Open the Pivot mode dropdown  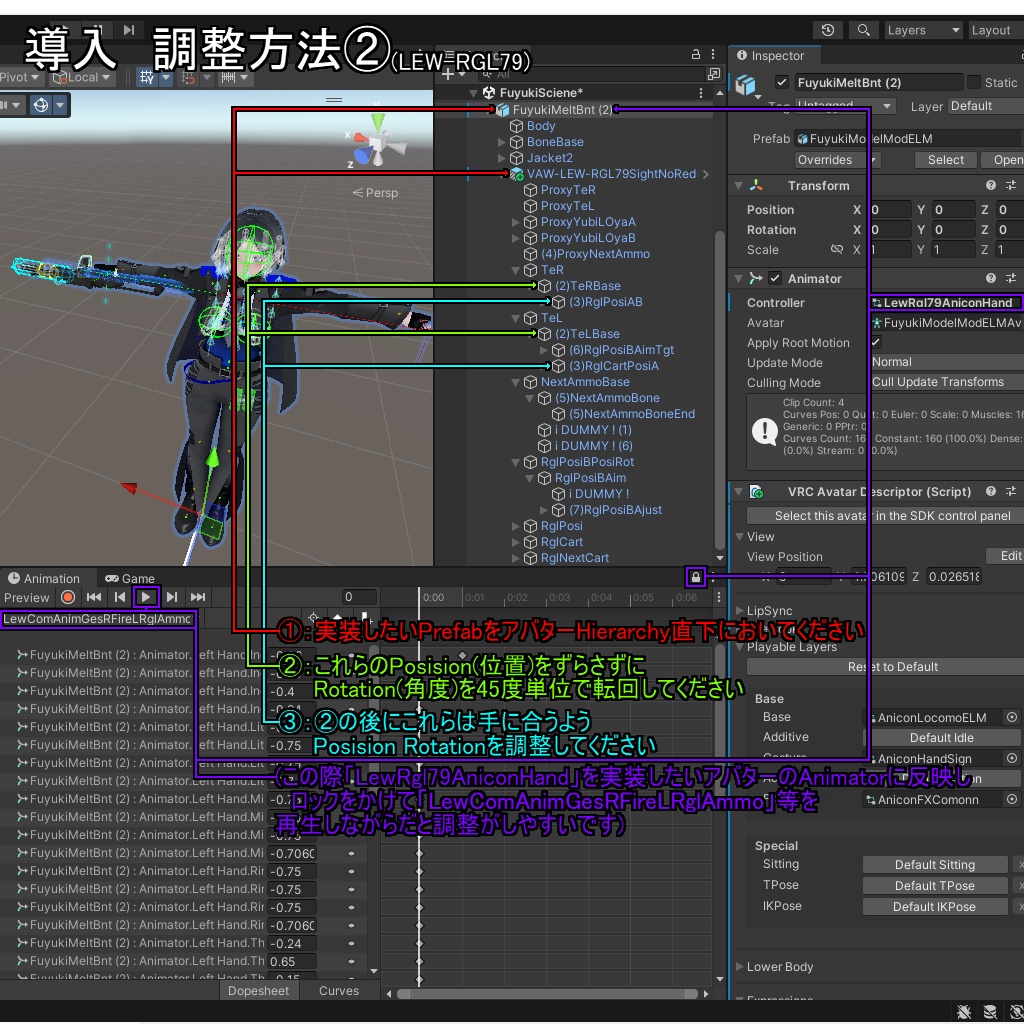tap(22, 78)
